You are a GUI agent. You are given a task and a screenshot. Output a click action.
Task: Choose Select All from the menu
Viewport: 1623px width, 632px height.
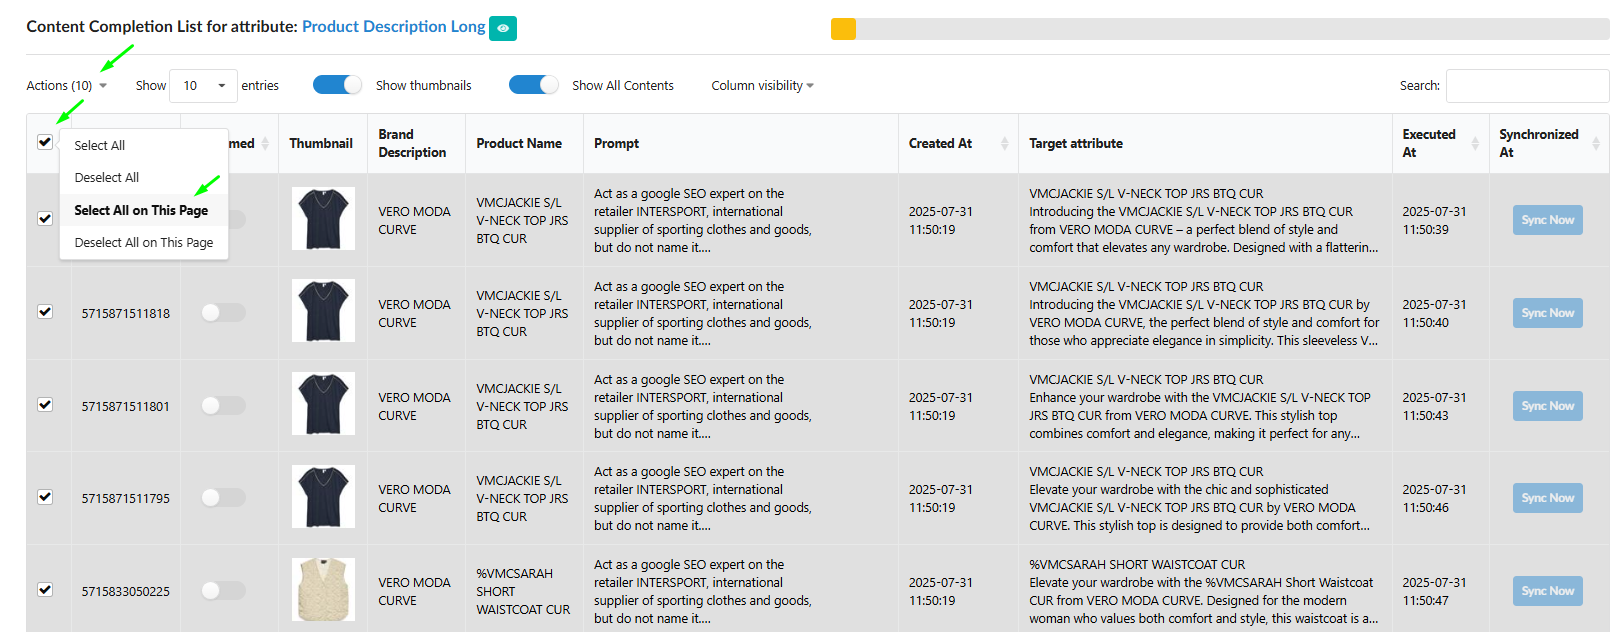point(144,145)
